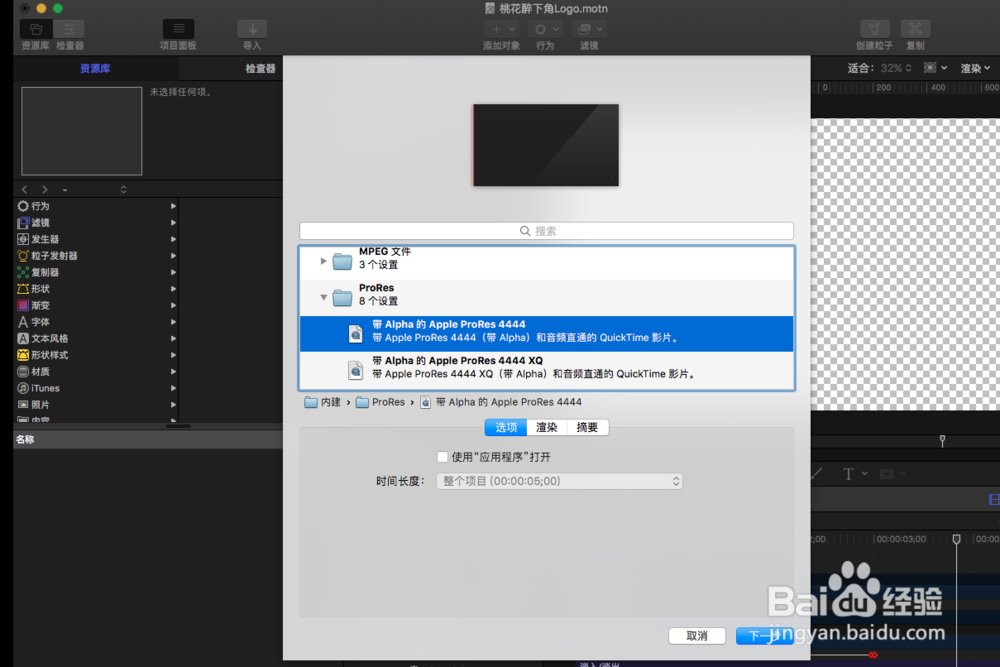Click the 下一步 next button
This screenshot has width=1000, height=667.
pos(765,636)
